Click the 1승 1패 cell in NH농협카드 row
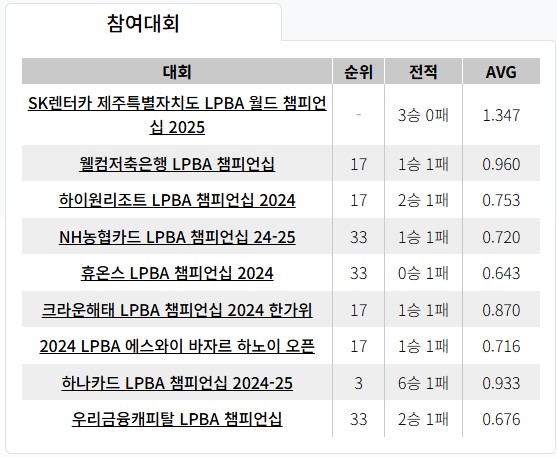557x457 pixels. pyautogui.click(x=423, y=237)
